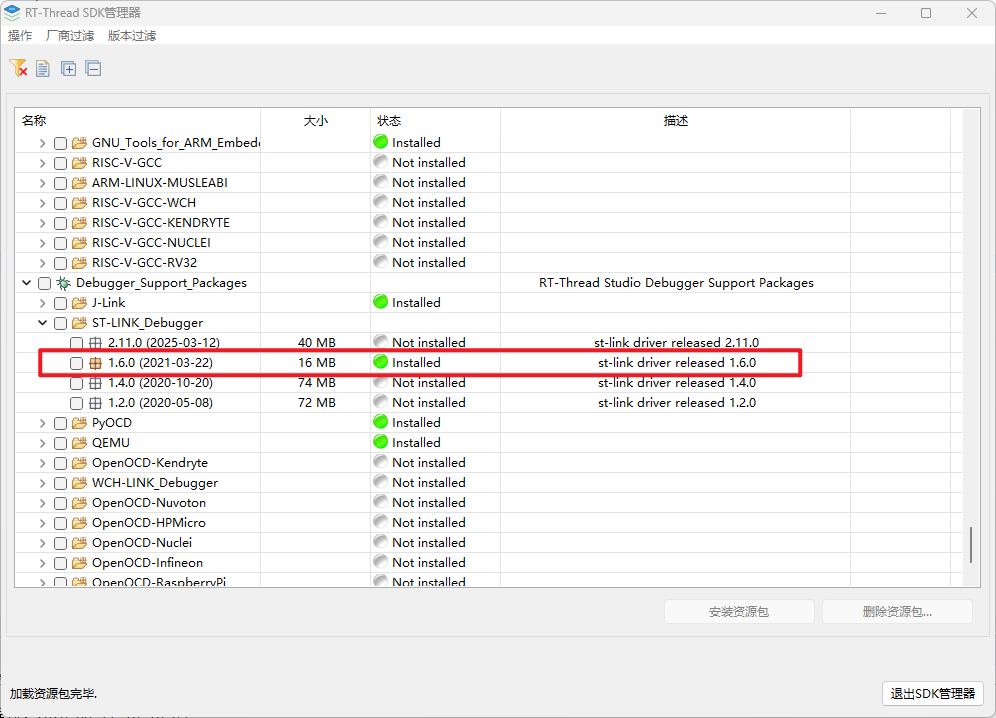Click the folder icon of ST-LINK_Debugger
This screenshot has width=996, height=718.
(79, 323)
